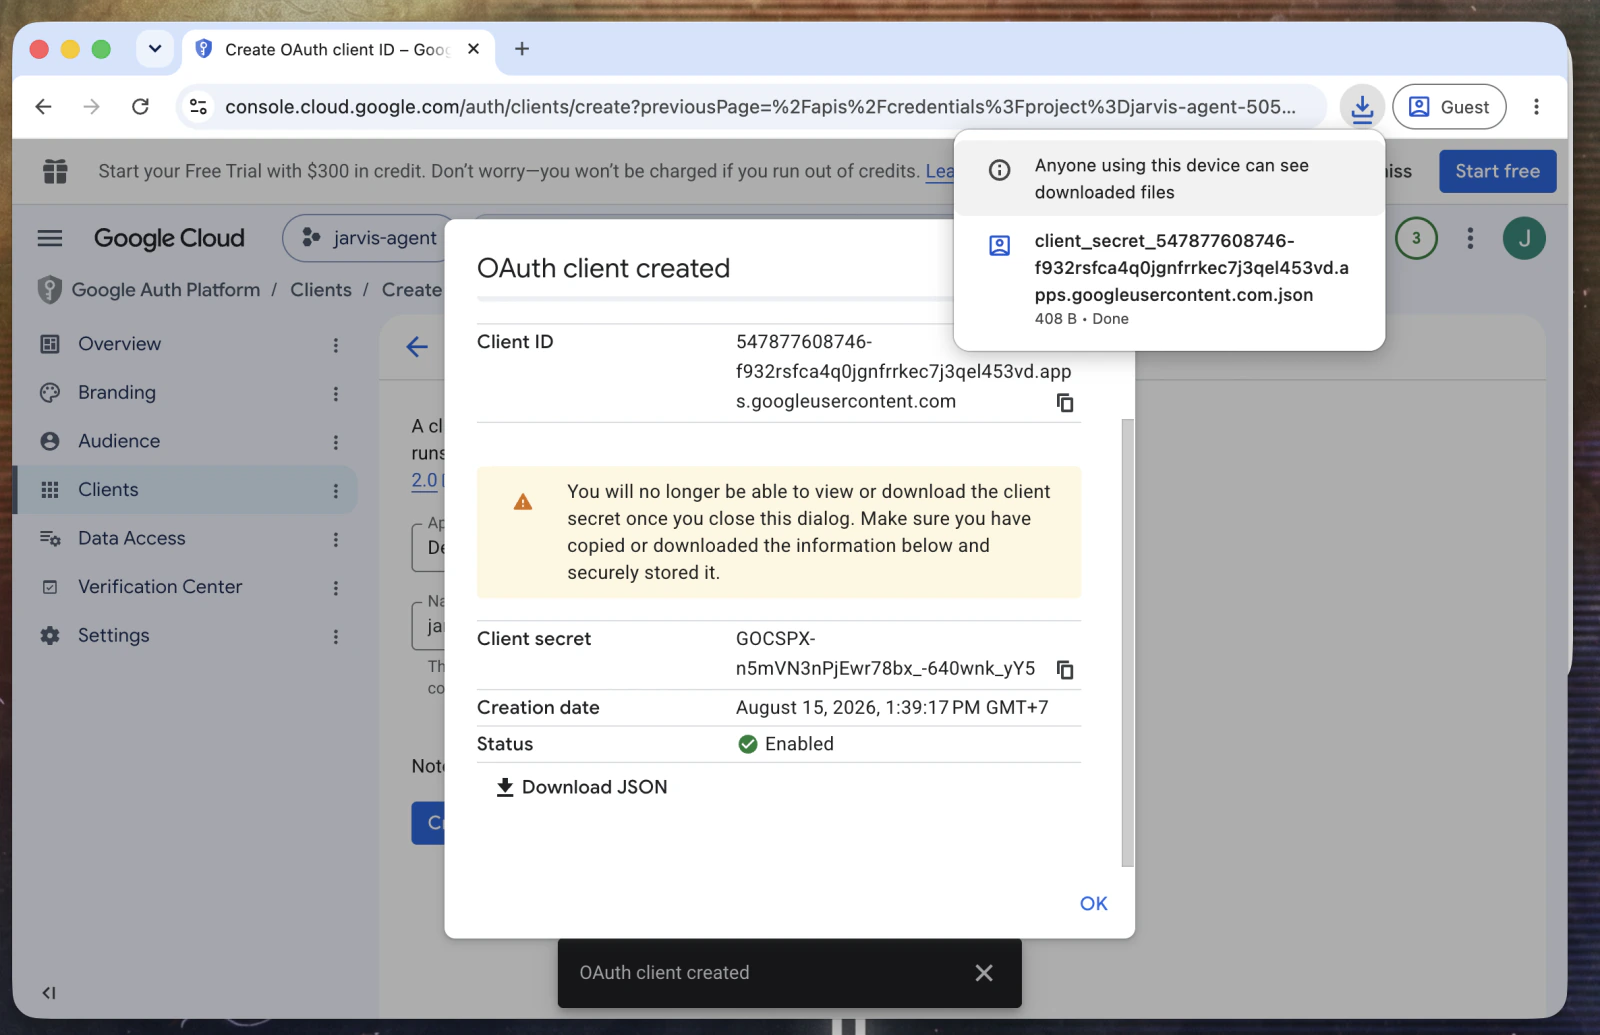Dismiss the OAuth client created toast
Screen dimensions: 1600x1035
point(984,973)
